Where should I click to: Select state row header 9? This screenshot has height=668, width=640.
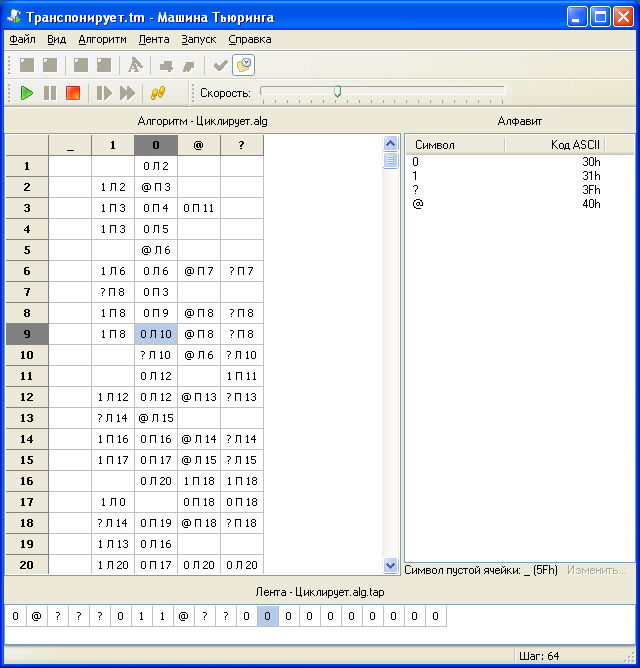(27, 334)
